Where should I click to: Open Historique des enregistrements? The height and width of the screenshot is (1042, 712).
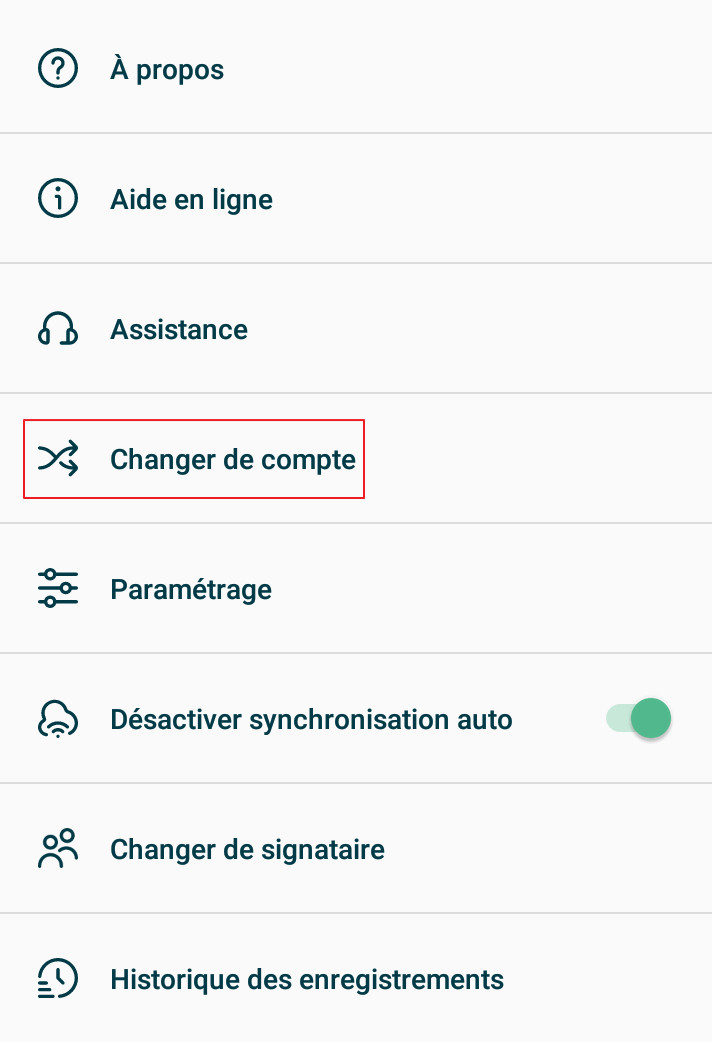(x=307, y=980)
